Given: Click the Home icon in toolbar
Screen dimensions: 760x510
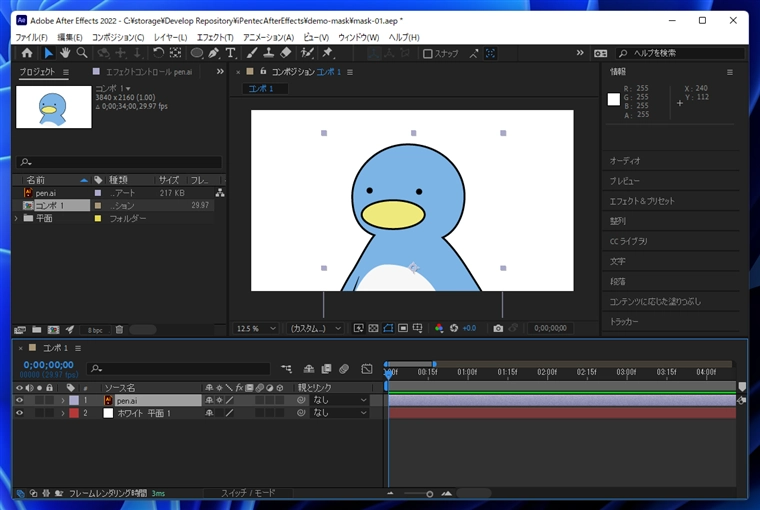Looking at the screenshot, I should tap(27, 53).
